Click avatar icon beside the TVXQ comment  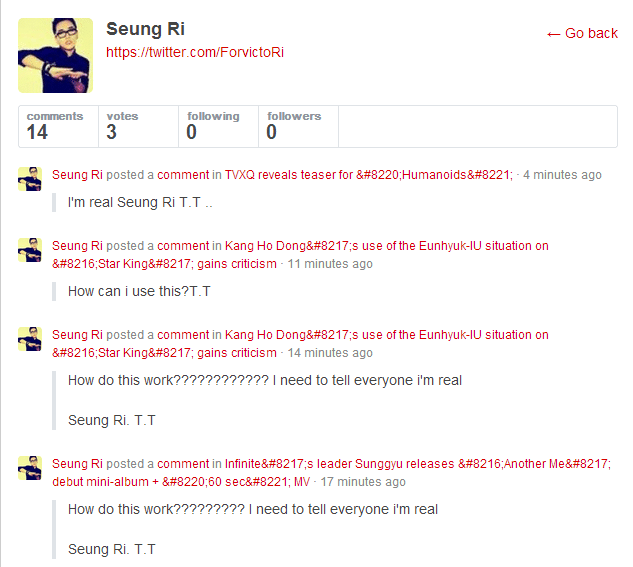click(x=30, y=179)
